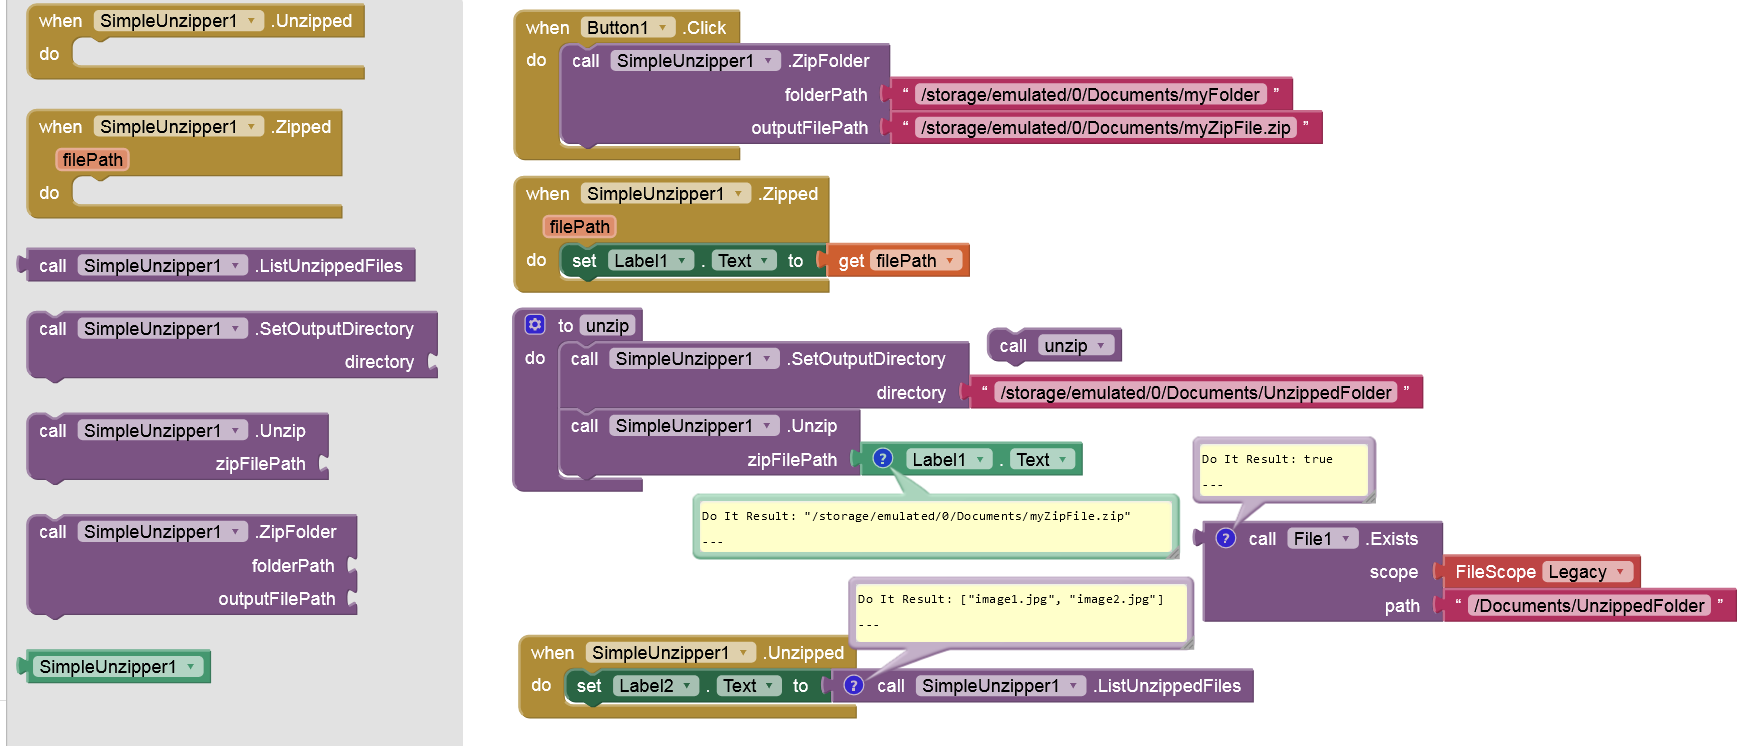Open SimpleUnzipper1 dropdown in the event that sets Label2

(671, 653)
